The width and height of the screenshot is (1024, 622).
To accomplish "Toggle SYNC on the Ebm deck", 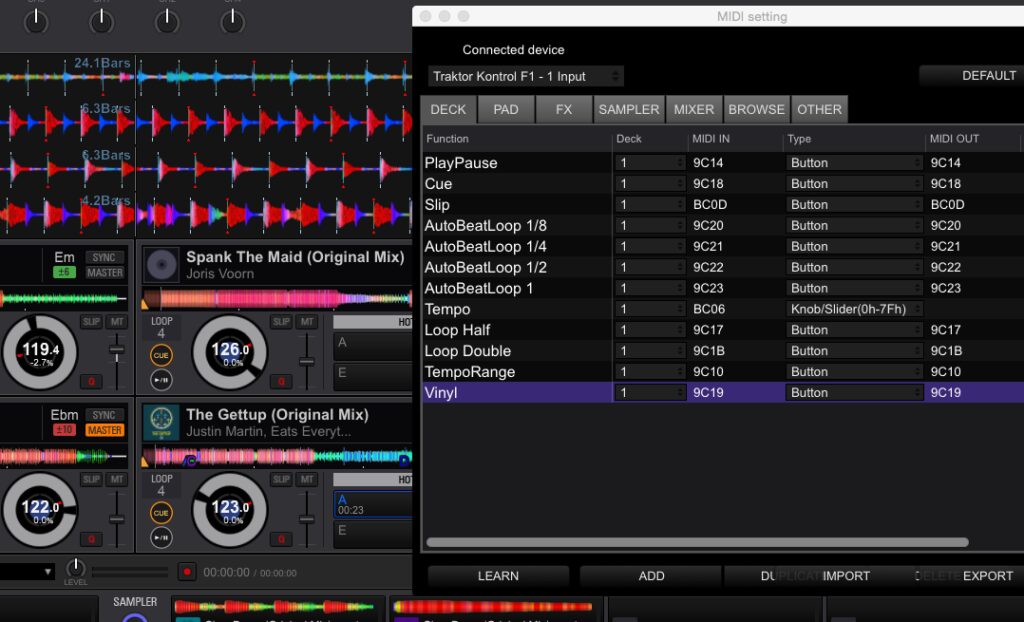I will point(104,415).
